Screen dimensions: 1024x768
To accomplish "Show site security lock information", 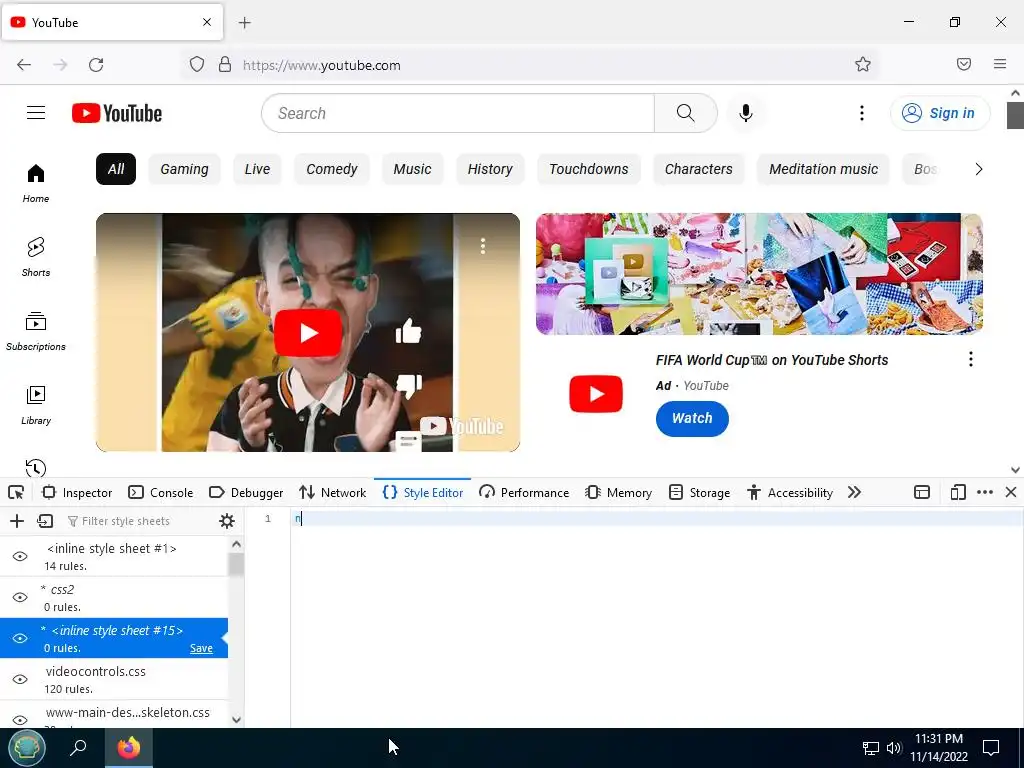I will tap(225, 64).
